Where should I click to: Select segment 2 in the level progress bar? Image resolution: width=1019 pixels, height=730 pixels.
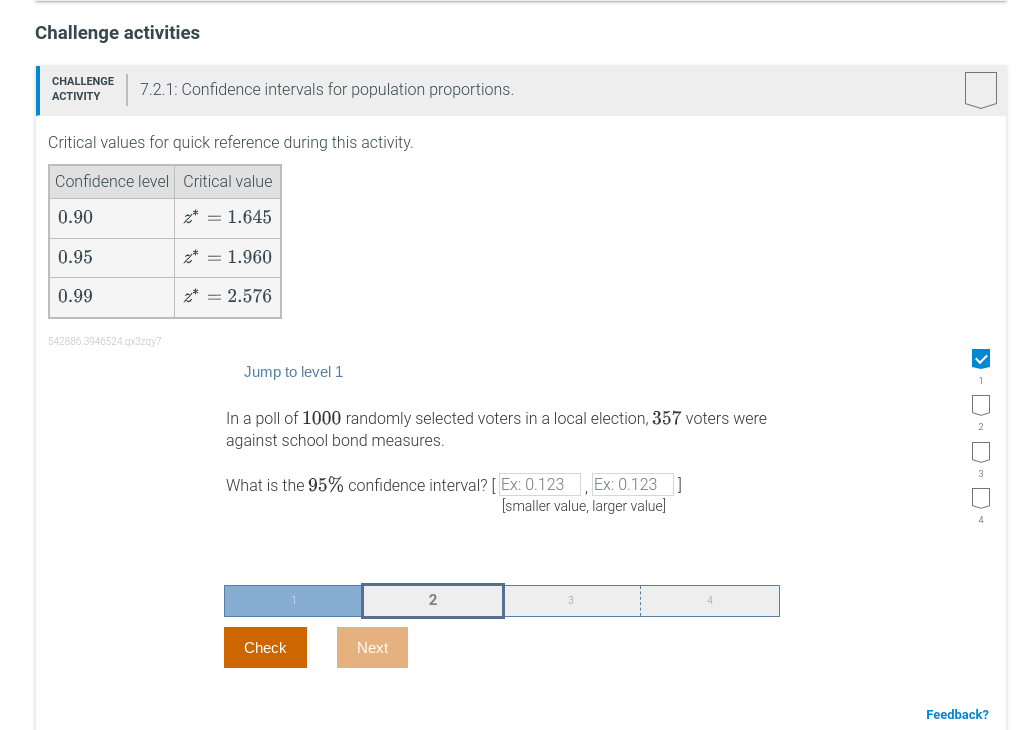[432, 600]
